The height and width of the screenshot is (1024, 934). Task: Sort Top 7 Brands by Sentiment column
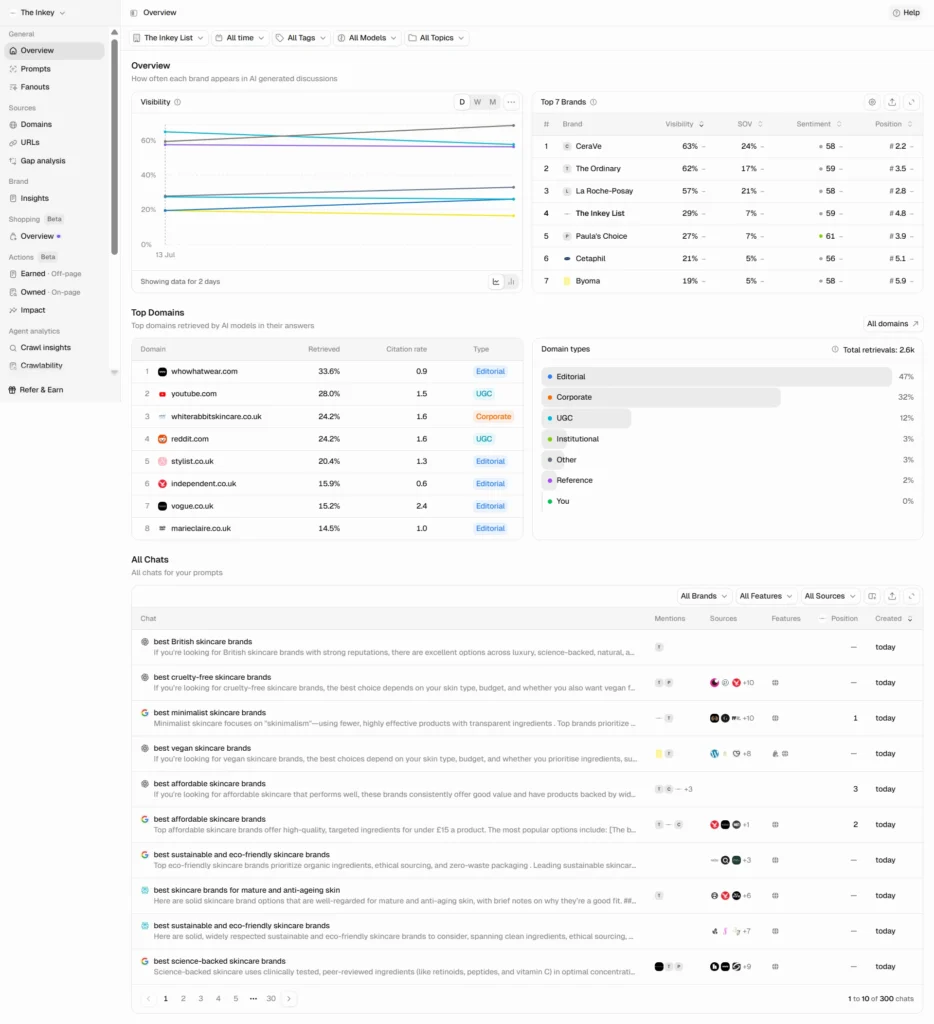click(x=818, y=124)
